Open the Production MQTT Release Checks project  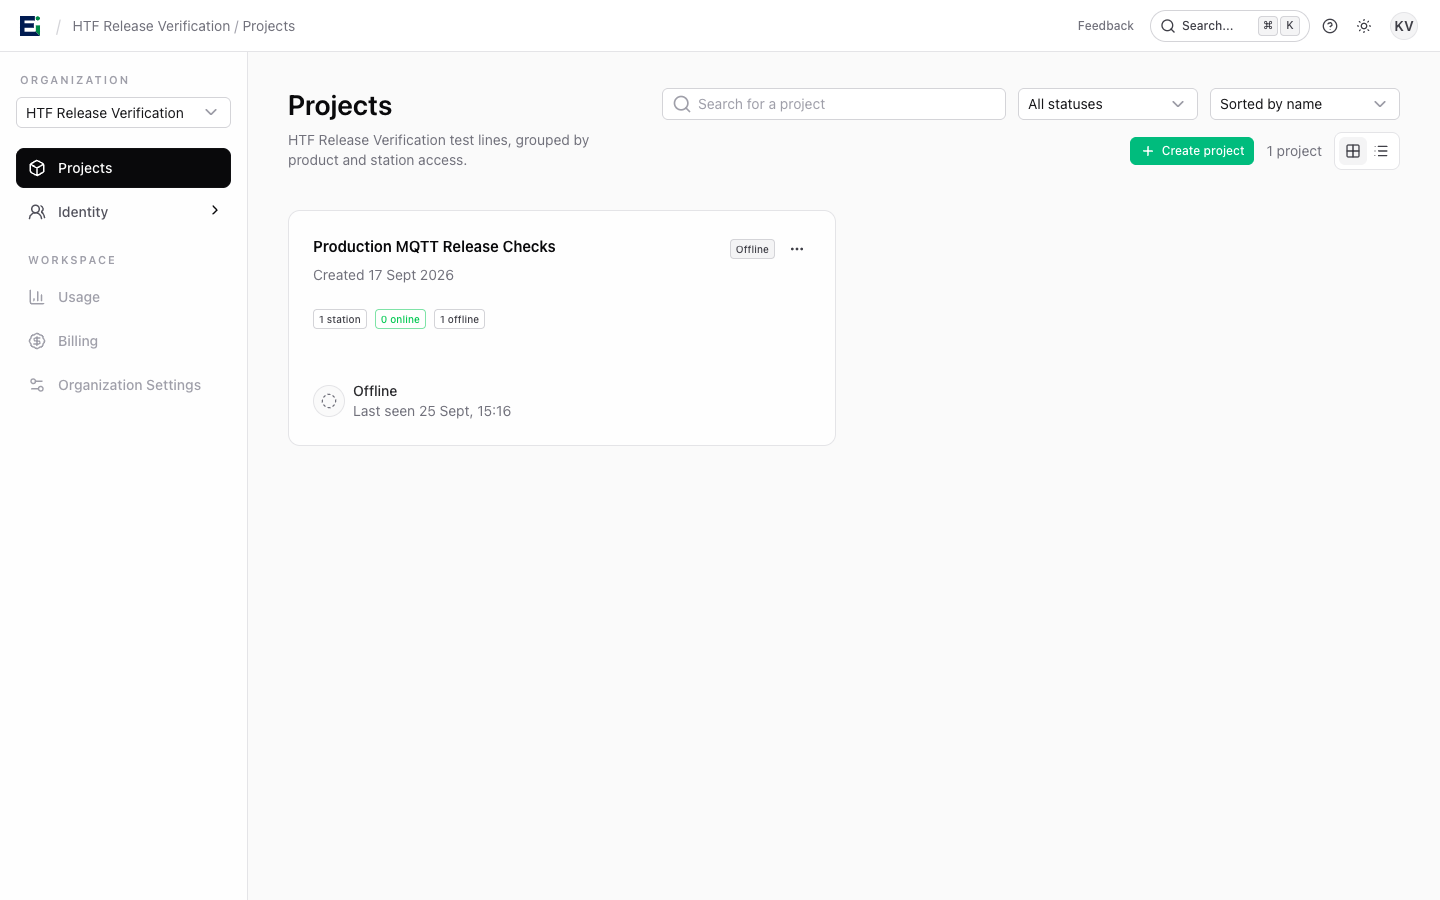(434, 247)
